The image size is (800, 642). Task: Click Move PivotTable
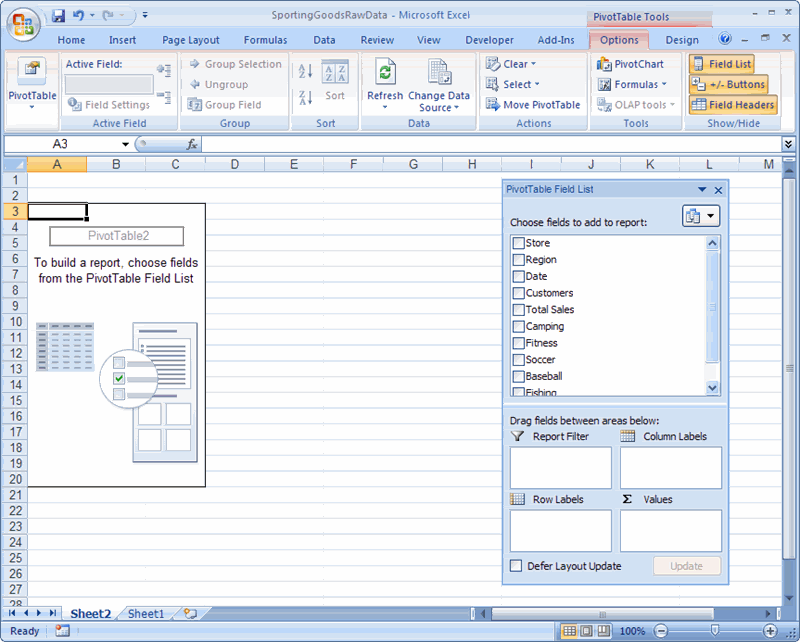coord(533,105)
